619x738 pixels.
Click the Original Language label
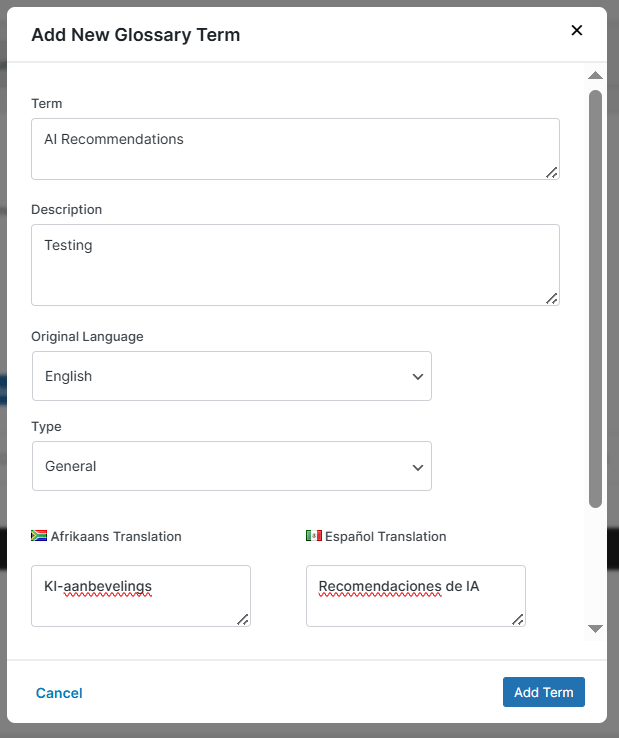[87, 336]
